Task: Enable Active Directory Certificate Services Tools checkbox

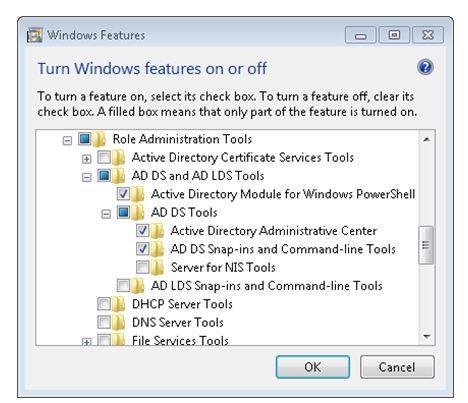Action: coord(104,157)
